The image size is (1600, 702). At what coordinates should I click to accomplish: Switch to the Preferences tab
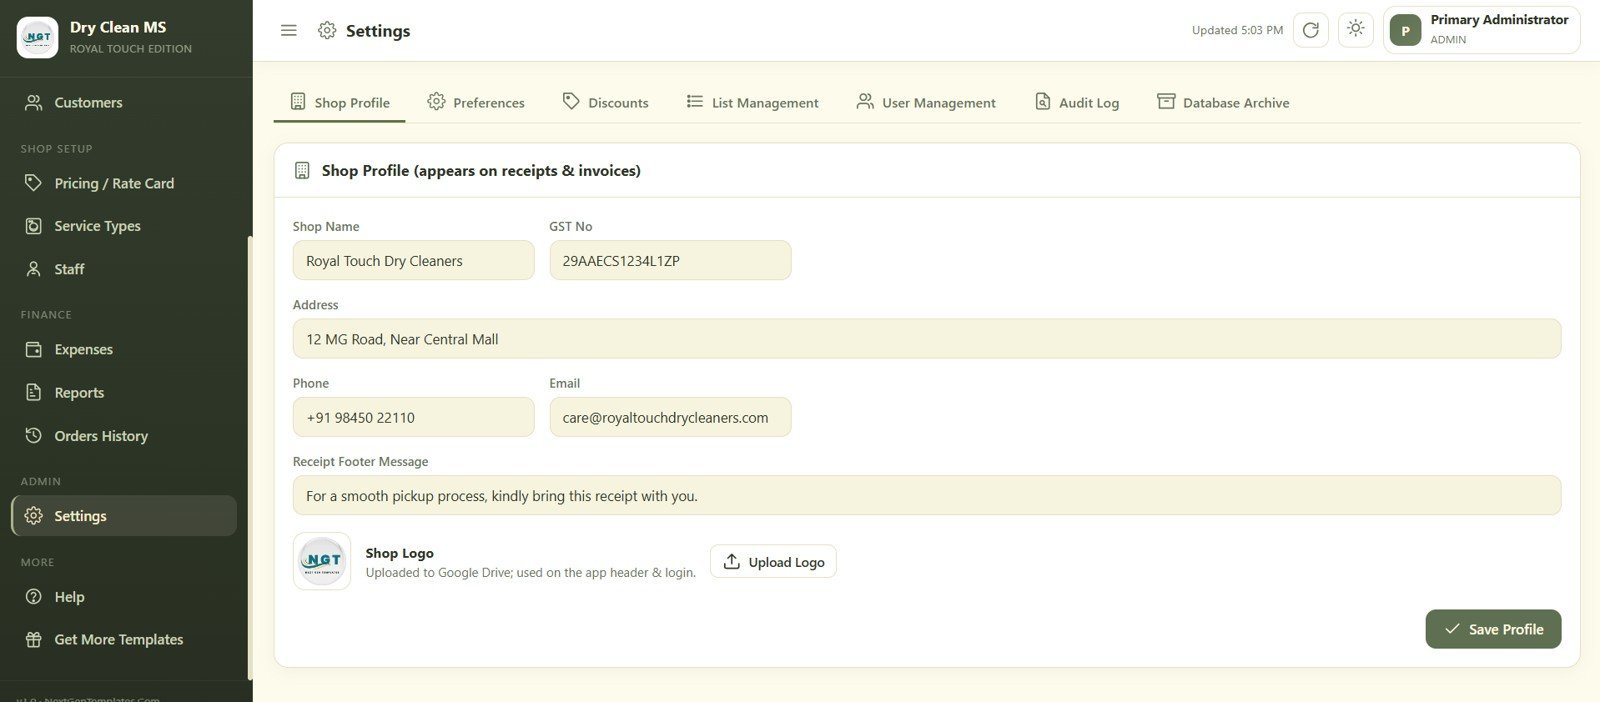[x=476, y=102]
